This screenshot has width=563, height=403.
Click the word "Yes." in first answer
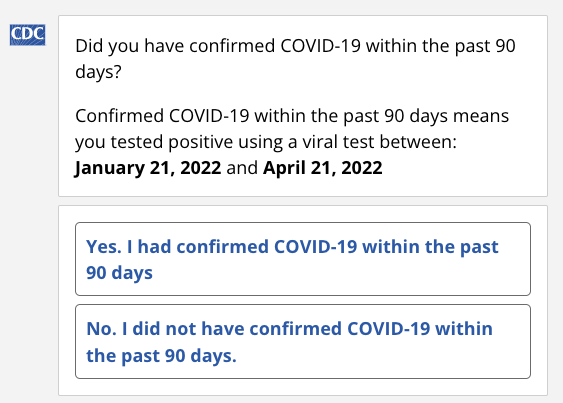104,247
